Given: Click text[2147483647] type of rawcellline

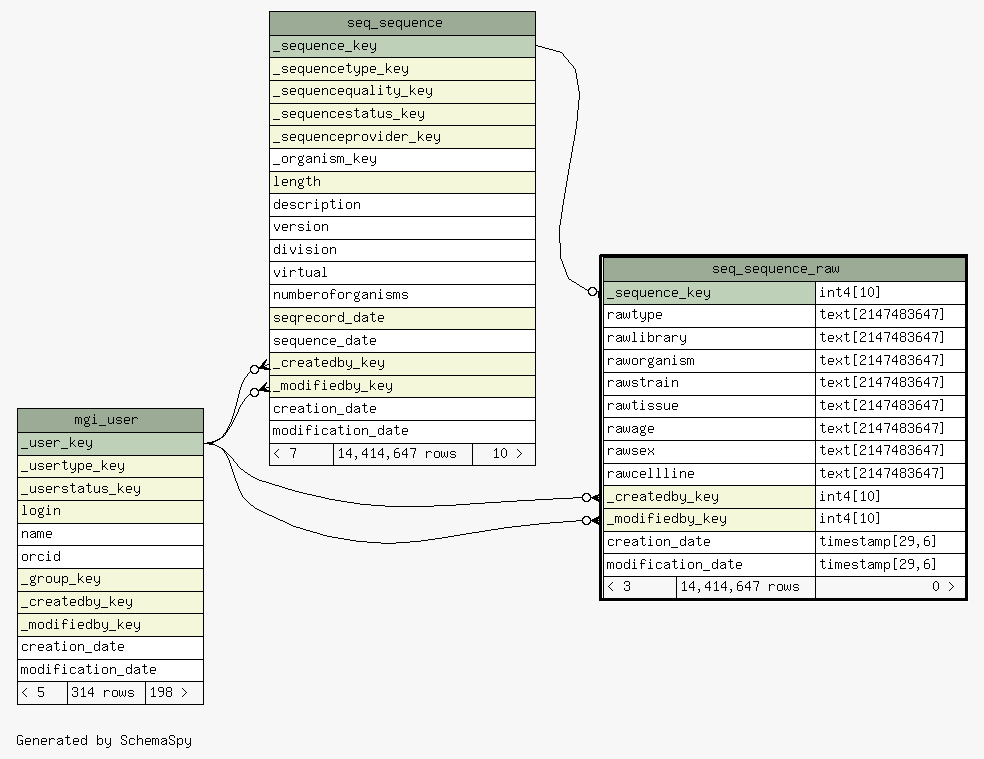Looking at the screenshot, I should pyautogui.click(x=890, y=474).
